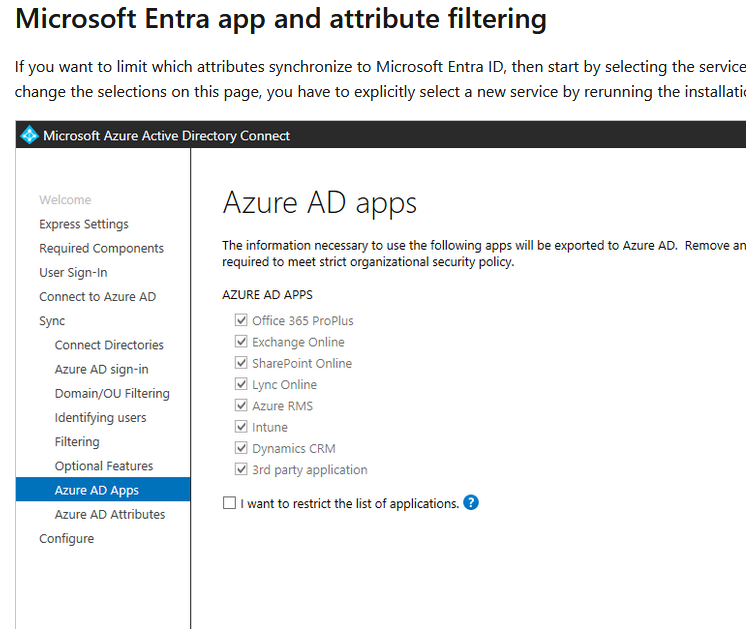Click the Microsoft Azure Active Directory Connect title
Image resolution: width=746 pixels, height=629 pixels.
(x=166, y=136)
